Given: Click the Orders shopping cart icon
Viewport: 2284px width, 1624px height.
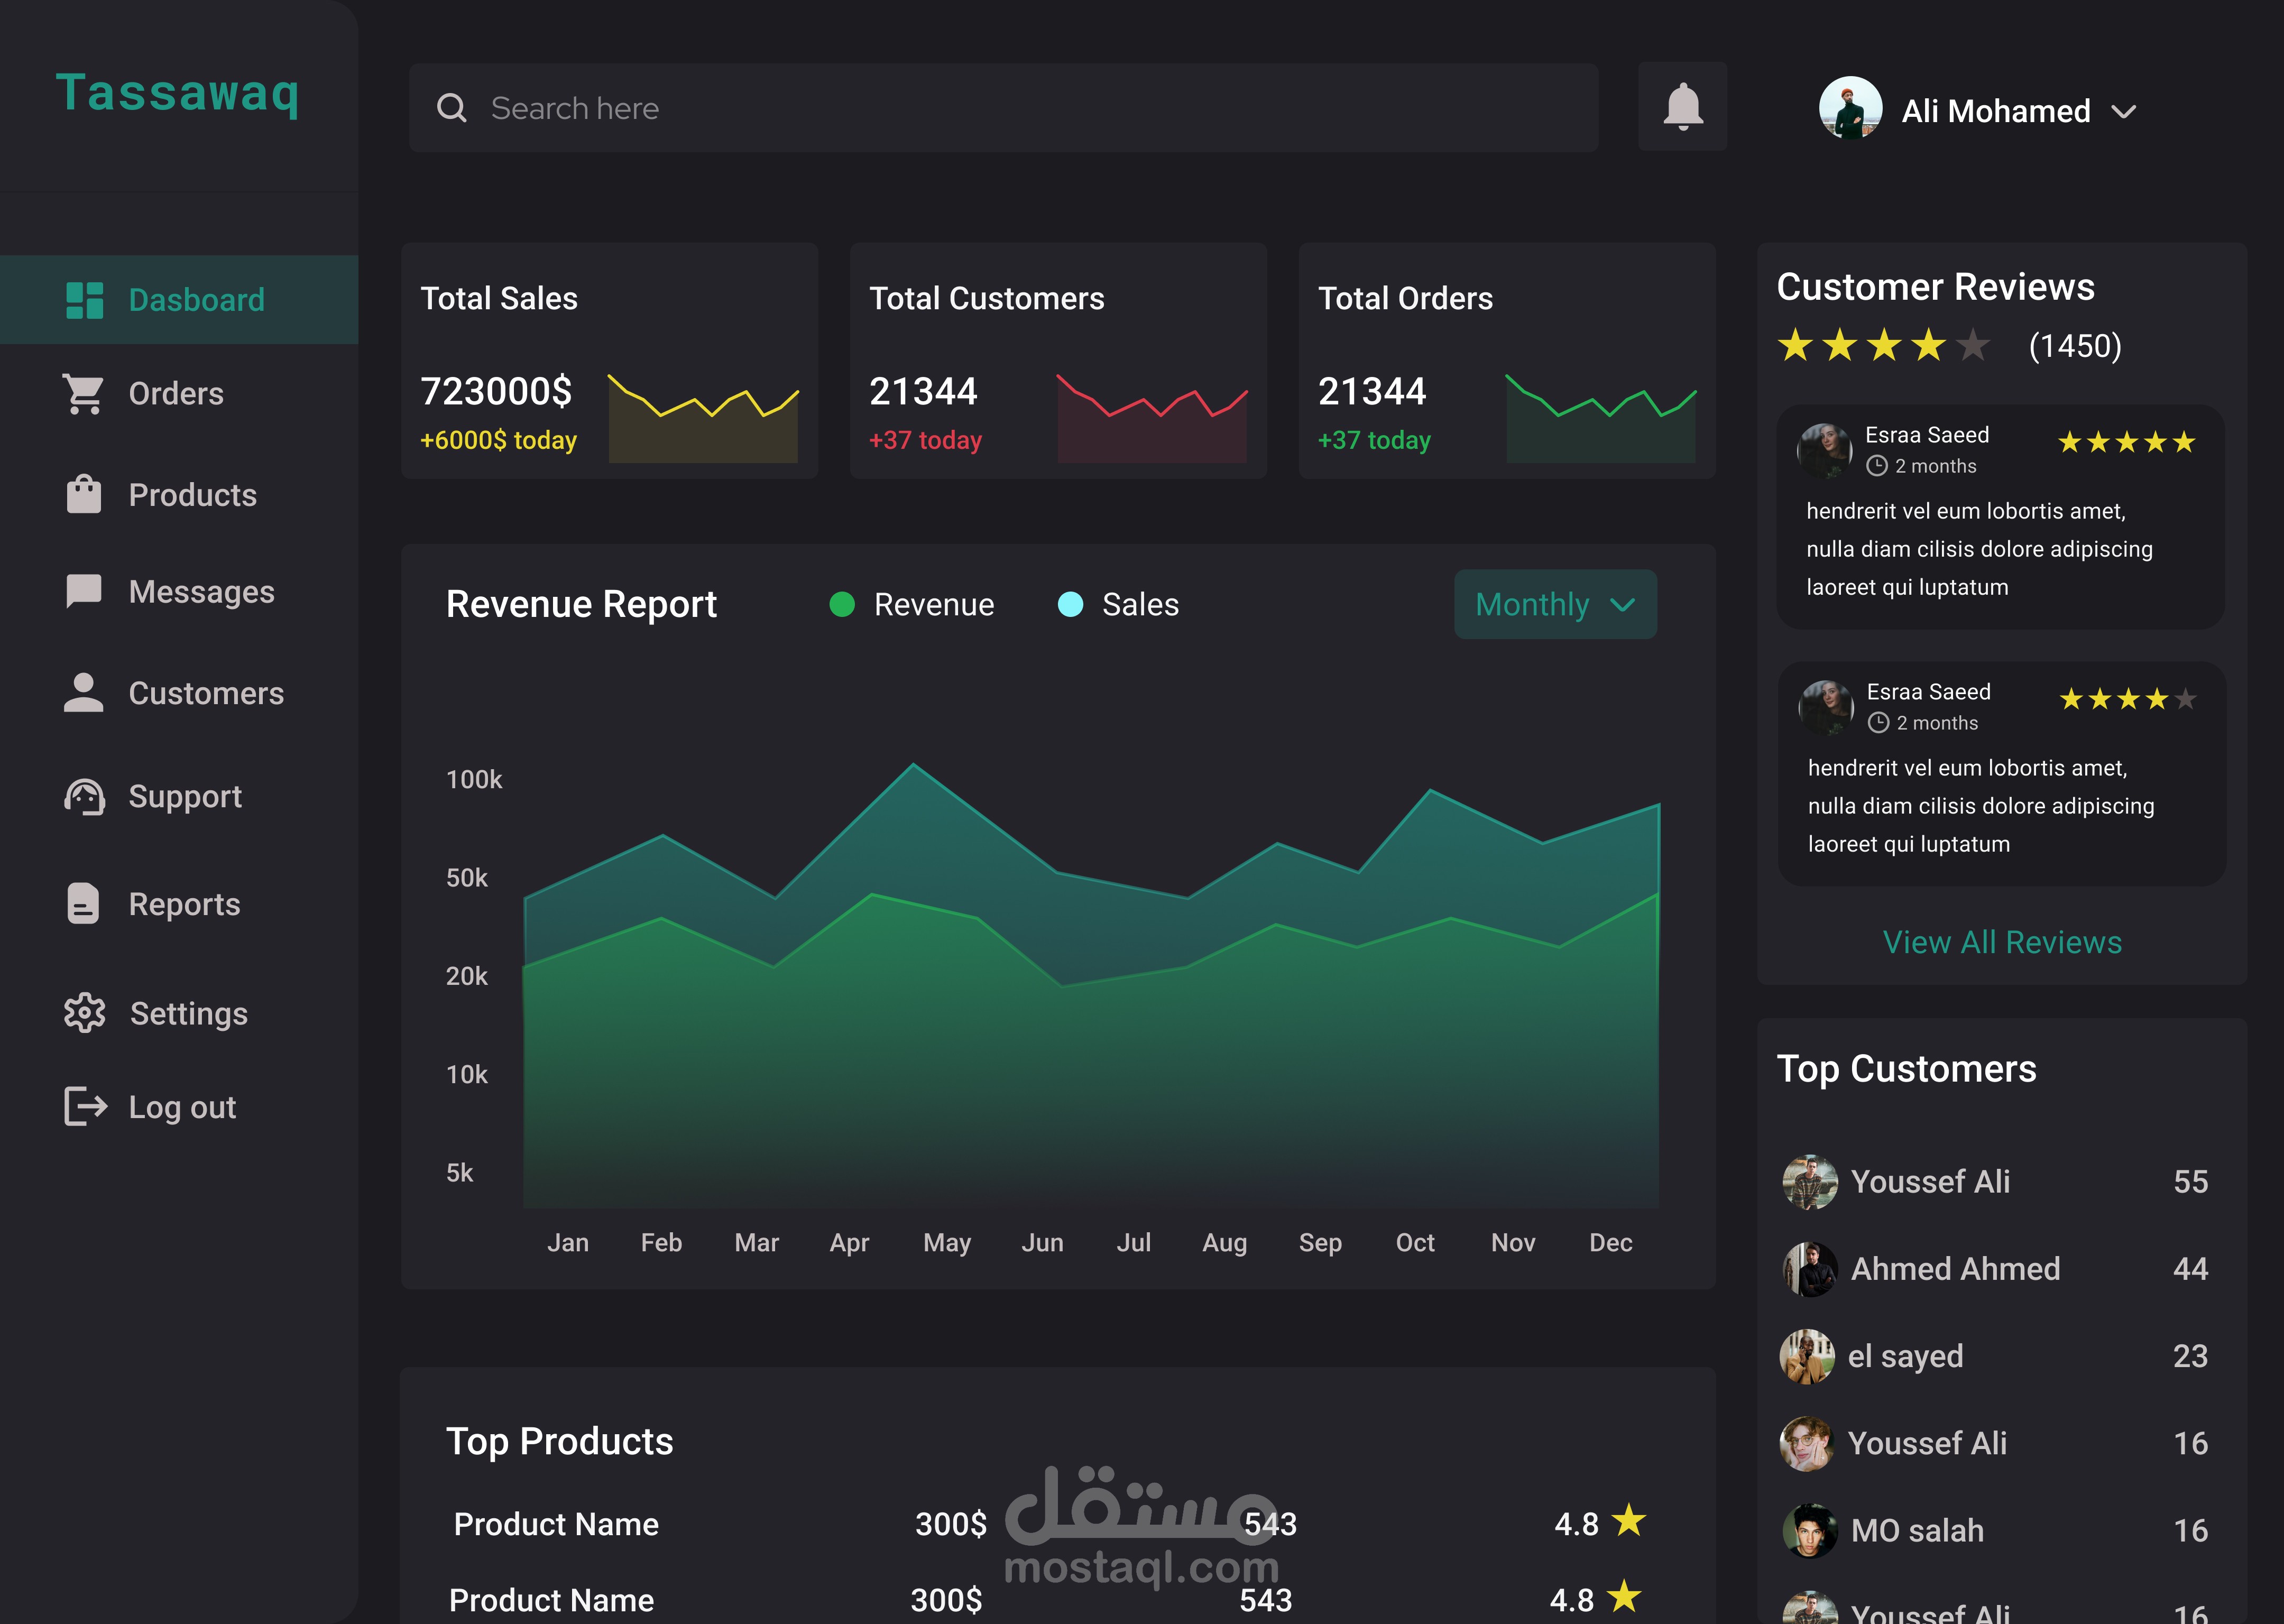Looking at the screenshot, I should coord(83,394).
